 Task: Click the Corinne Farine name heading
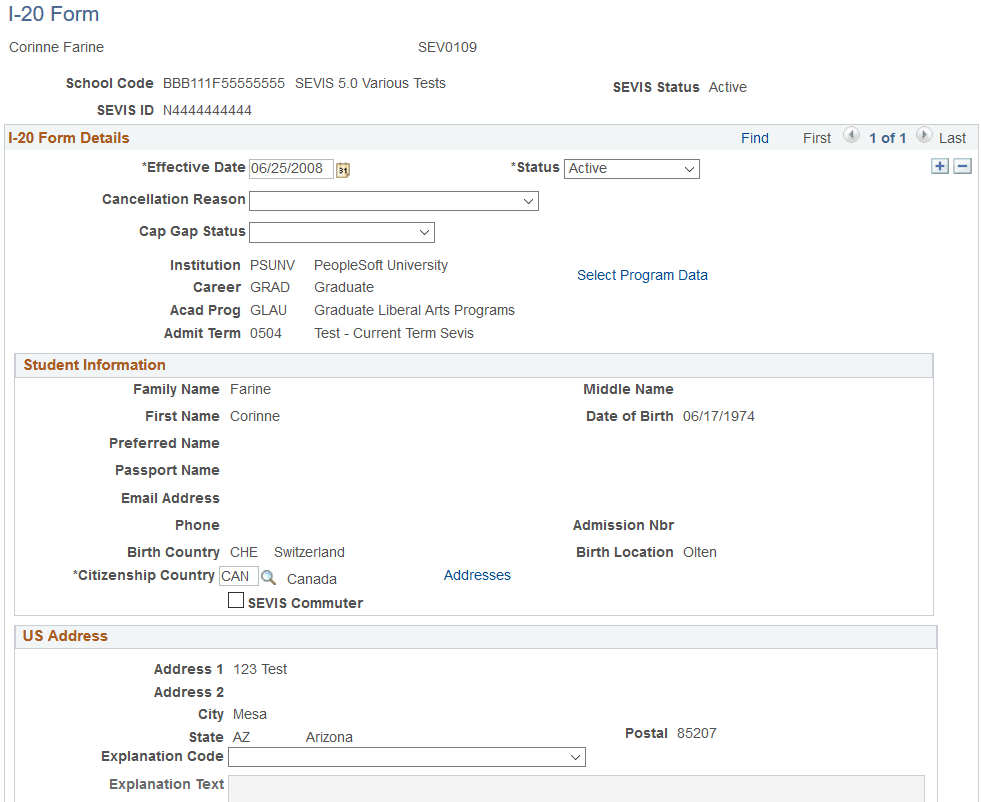point(56,48)
